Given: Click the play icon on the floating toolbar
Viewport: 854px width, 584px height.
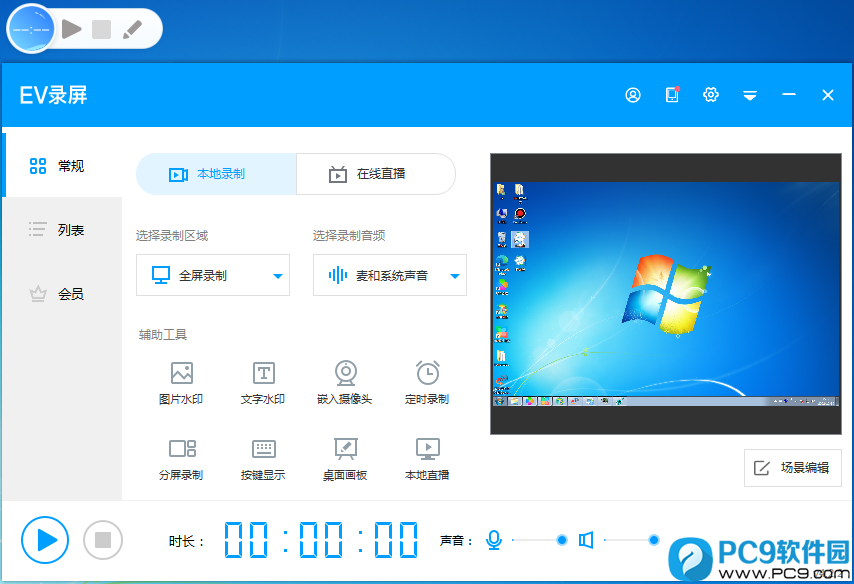Looking at the screenshot, I should (71, 29).
